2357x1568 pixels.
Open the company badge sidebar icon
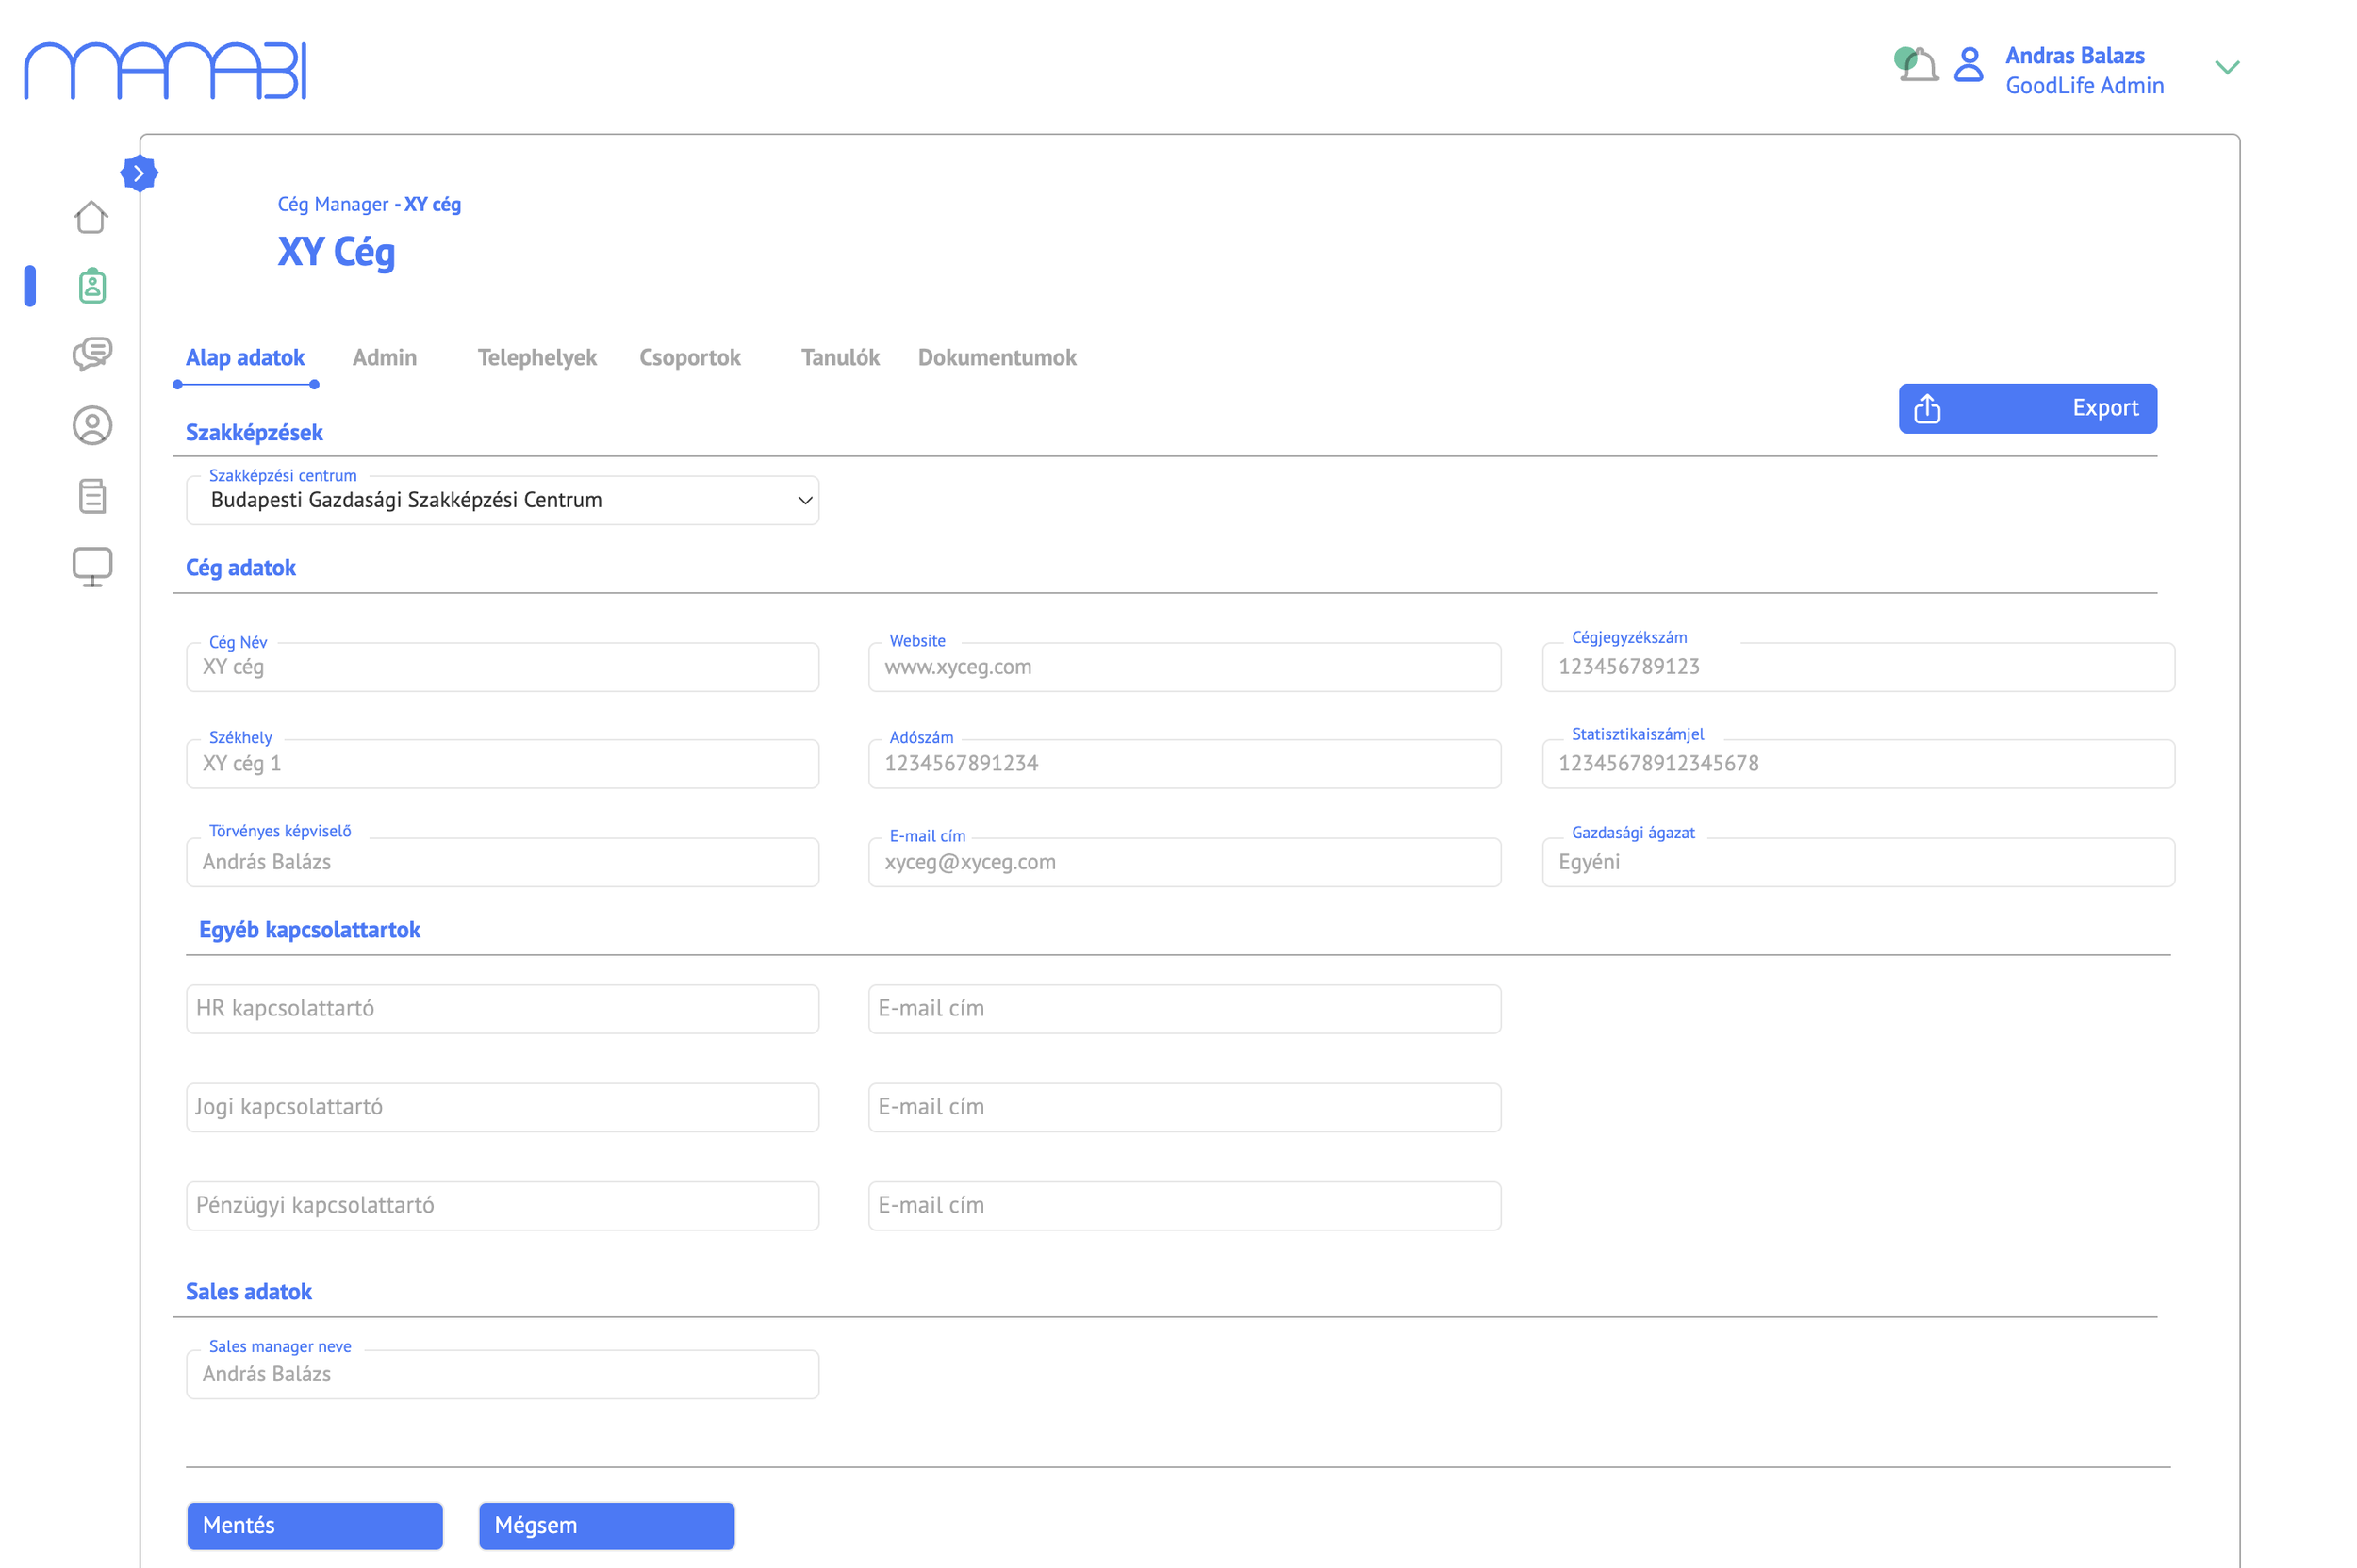[x=92, y=286]
